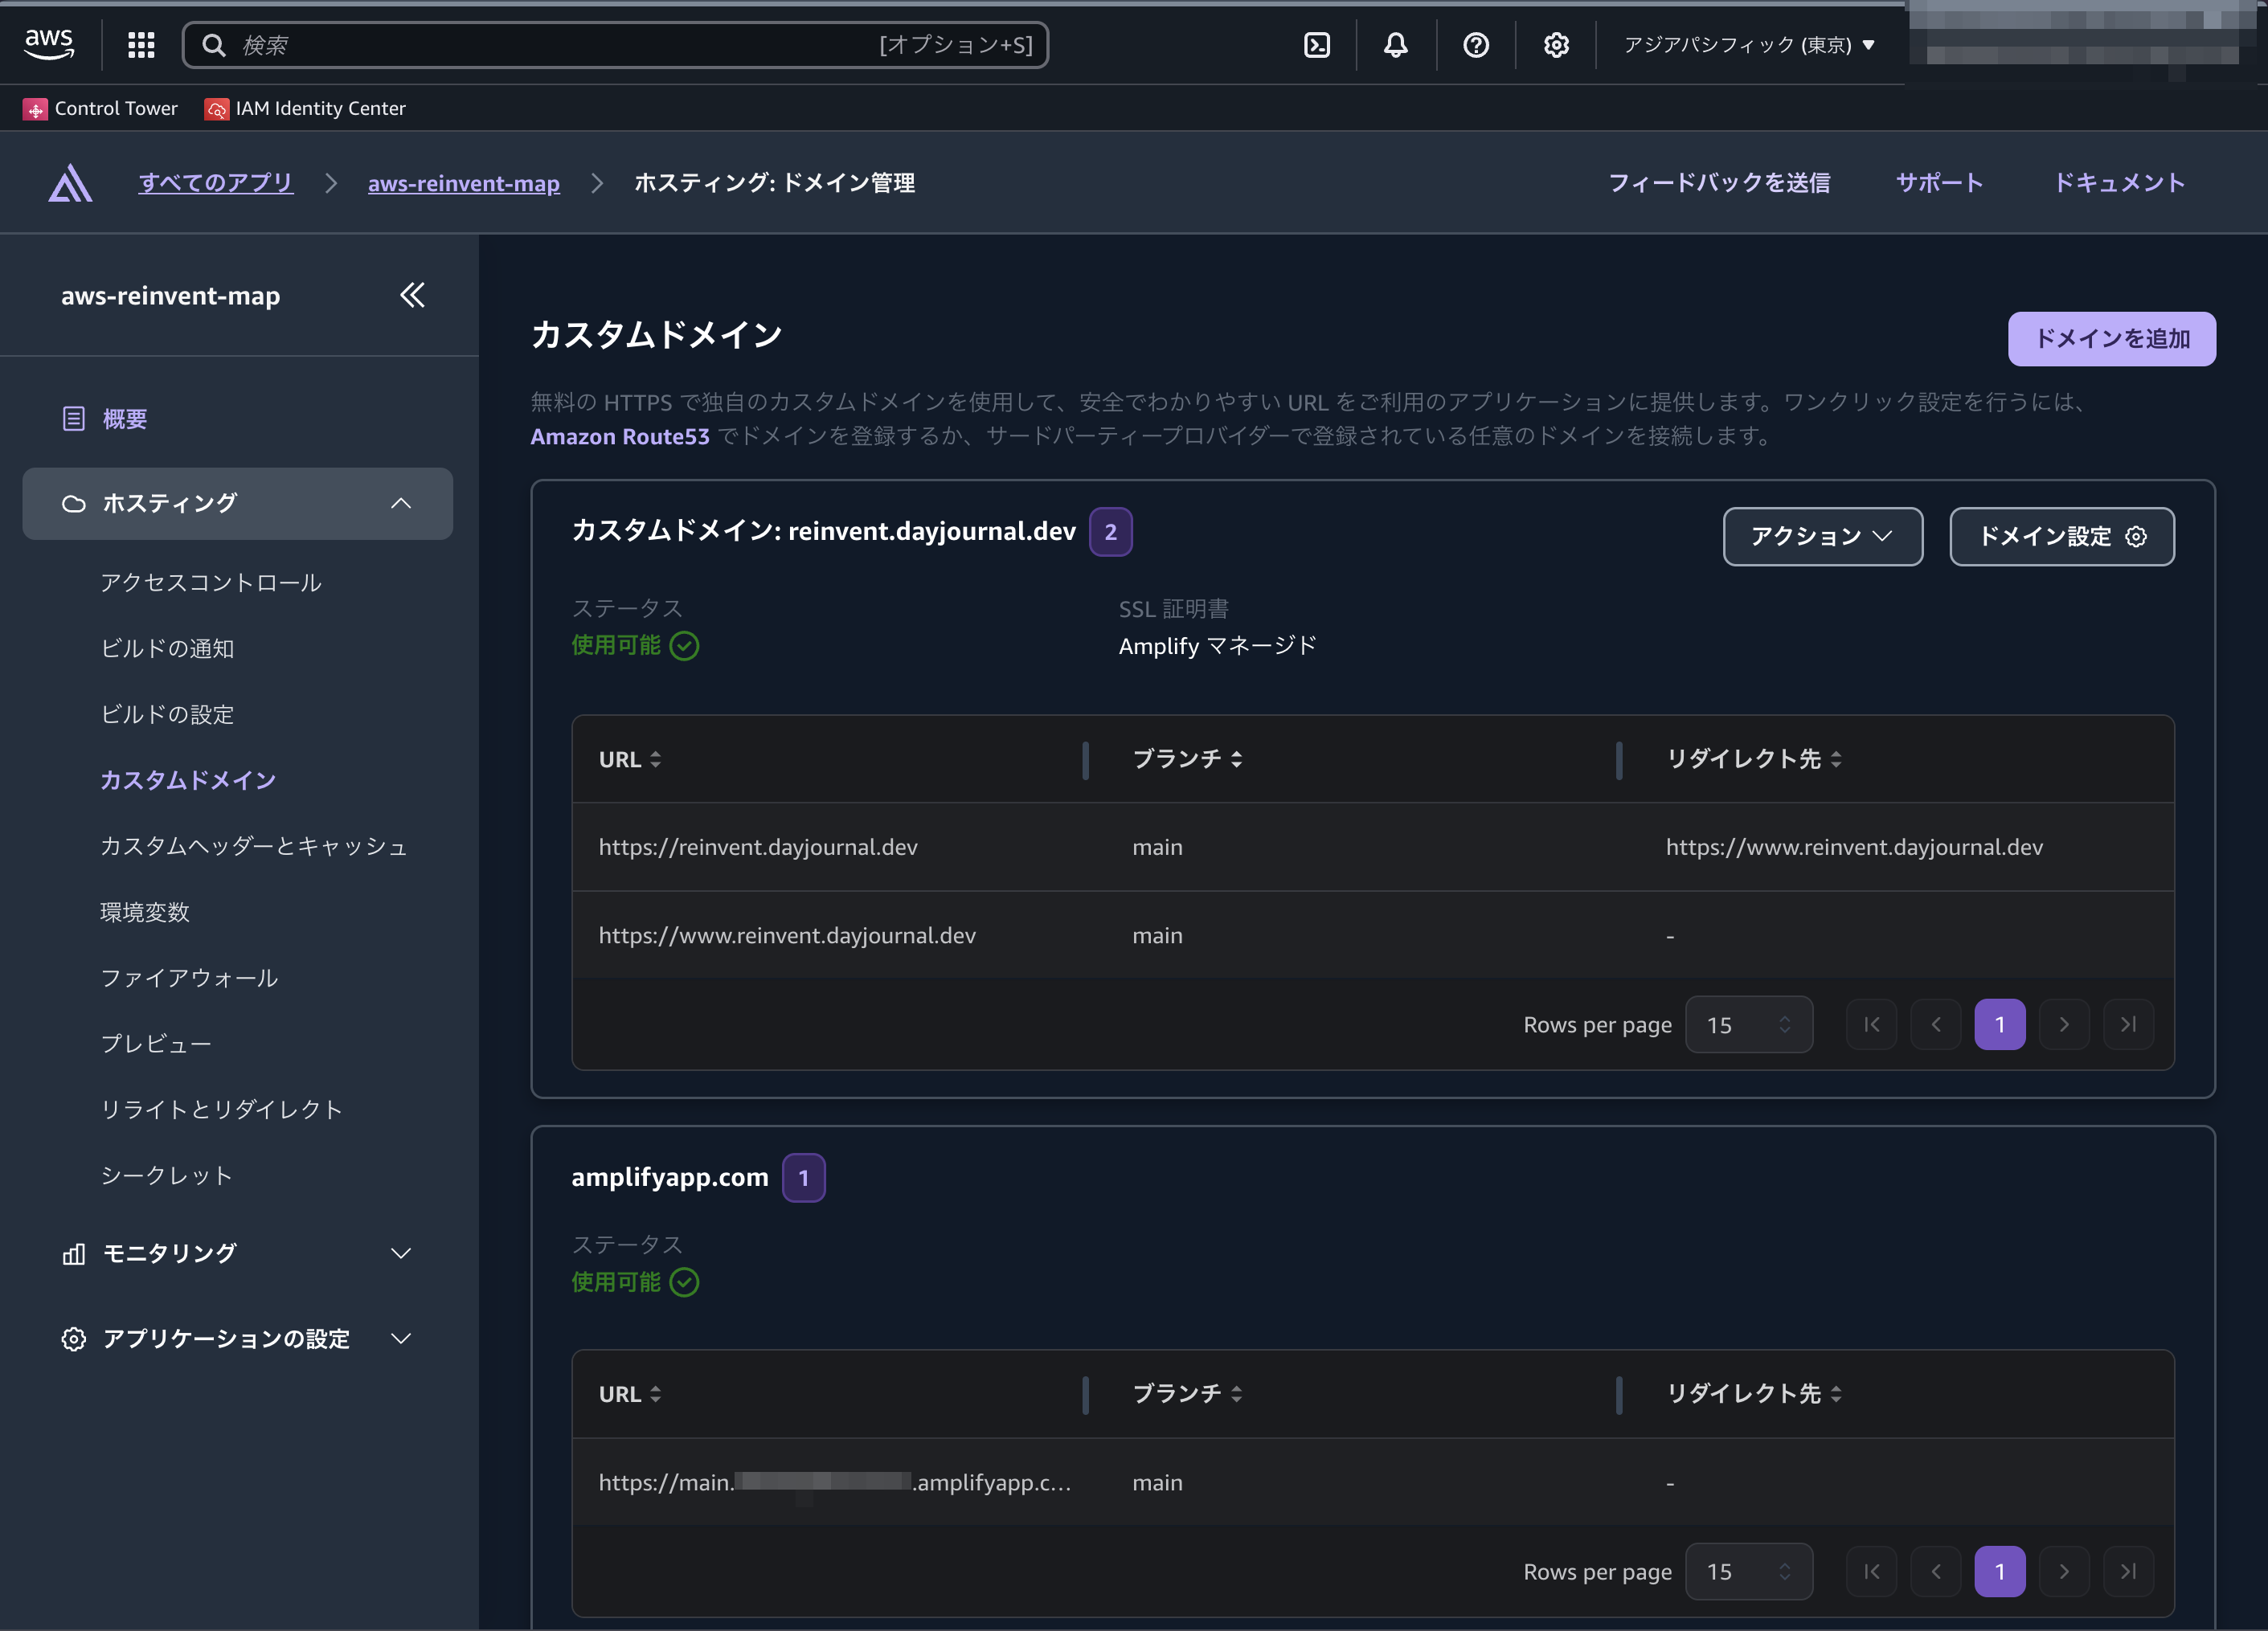Open region selector アジアパシフィック (東京)

(1748, 45)
